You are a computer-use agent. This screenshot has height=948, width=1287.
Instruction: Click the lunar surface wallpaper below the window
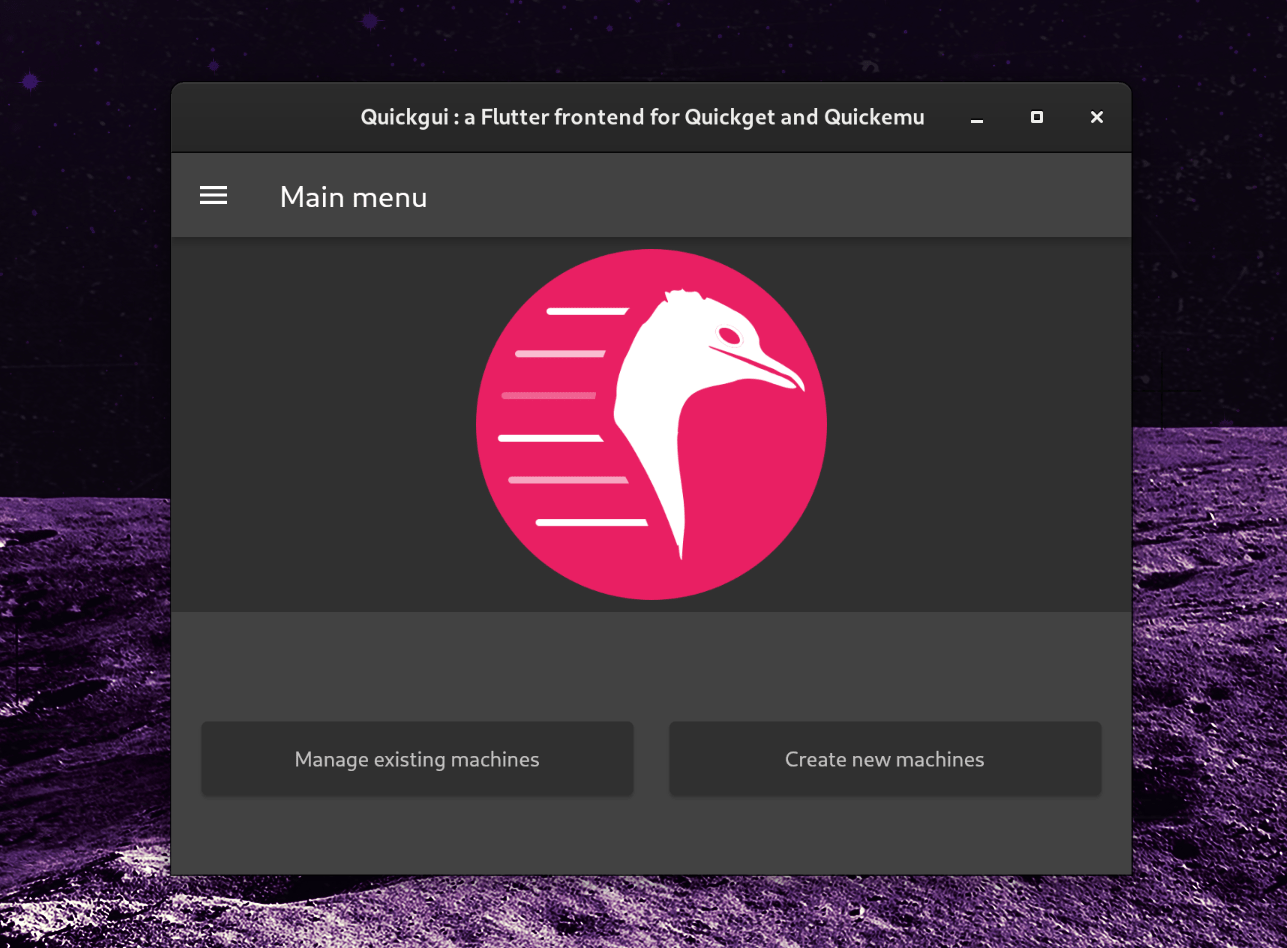click(640, 912)
